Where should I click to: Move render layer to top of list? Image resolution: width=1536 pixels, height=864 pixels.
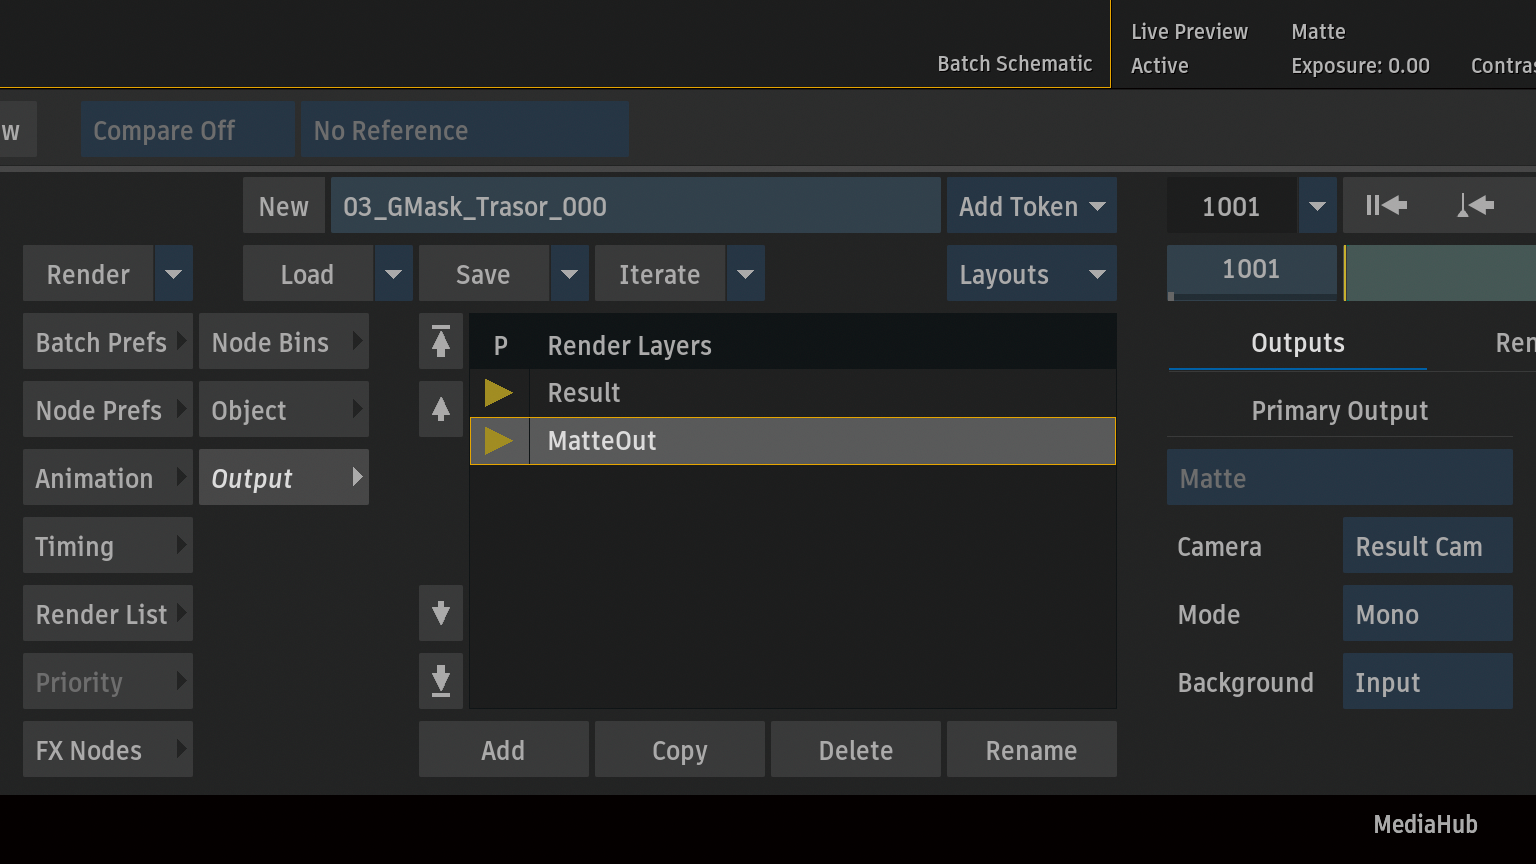tap(441, 342)
